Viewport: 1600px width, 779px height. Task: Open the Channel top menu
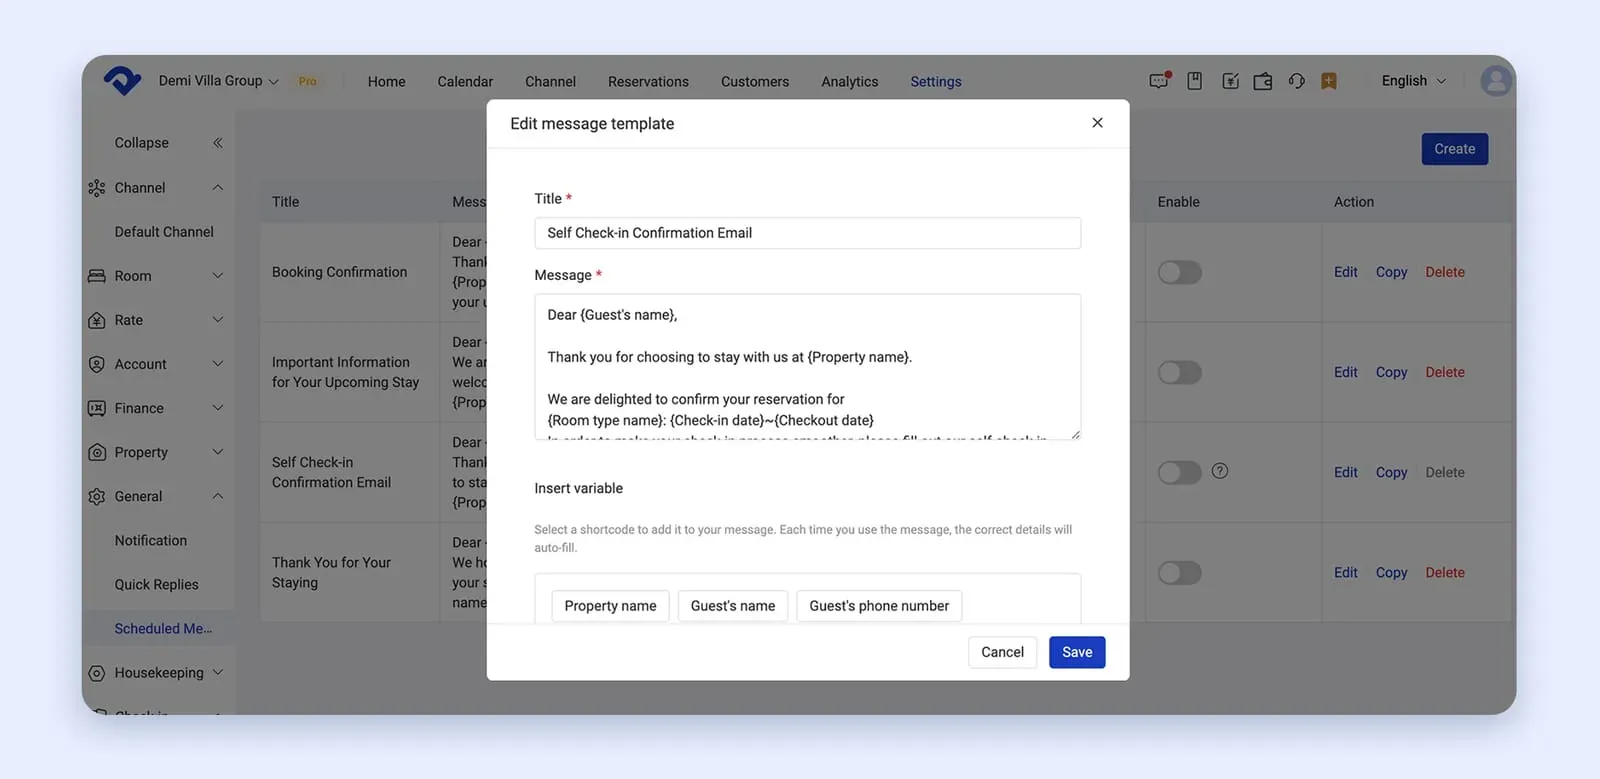click(550, 82)
